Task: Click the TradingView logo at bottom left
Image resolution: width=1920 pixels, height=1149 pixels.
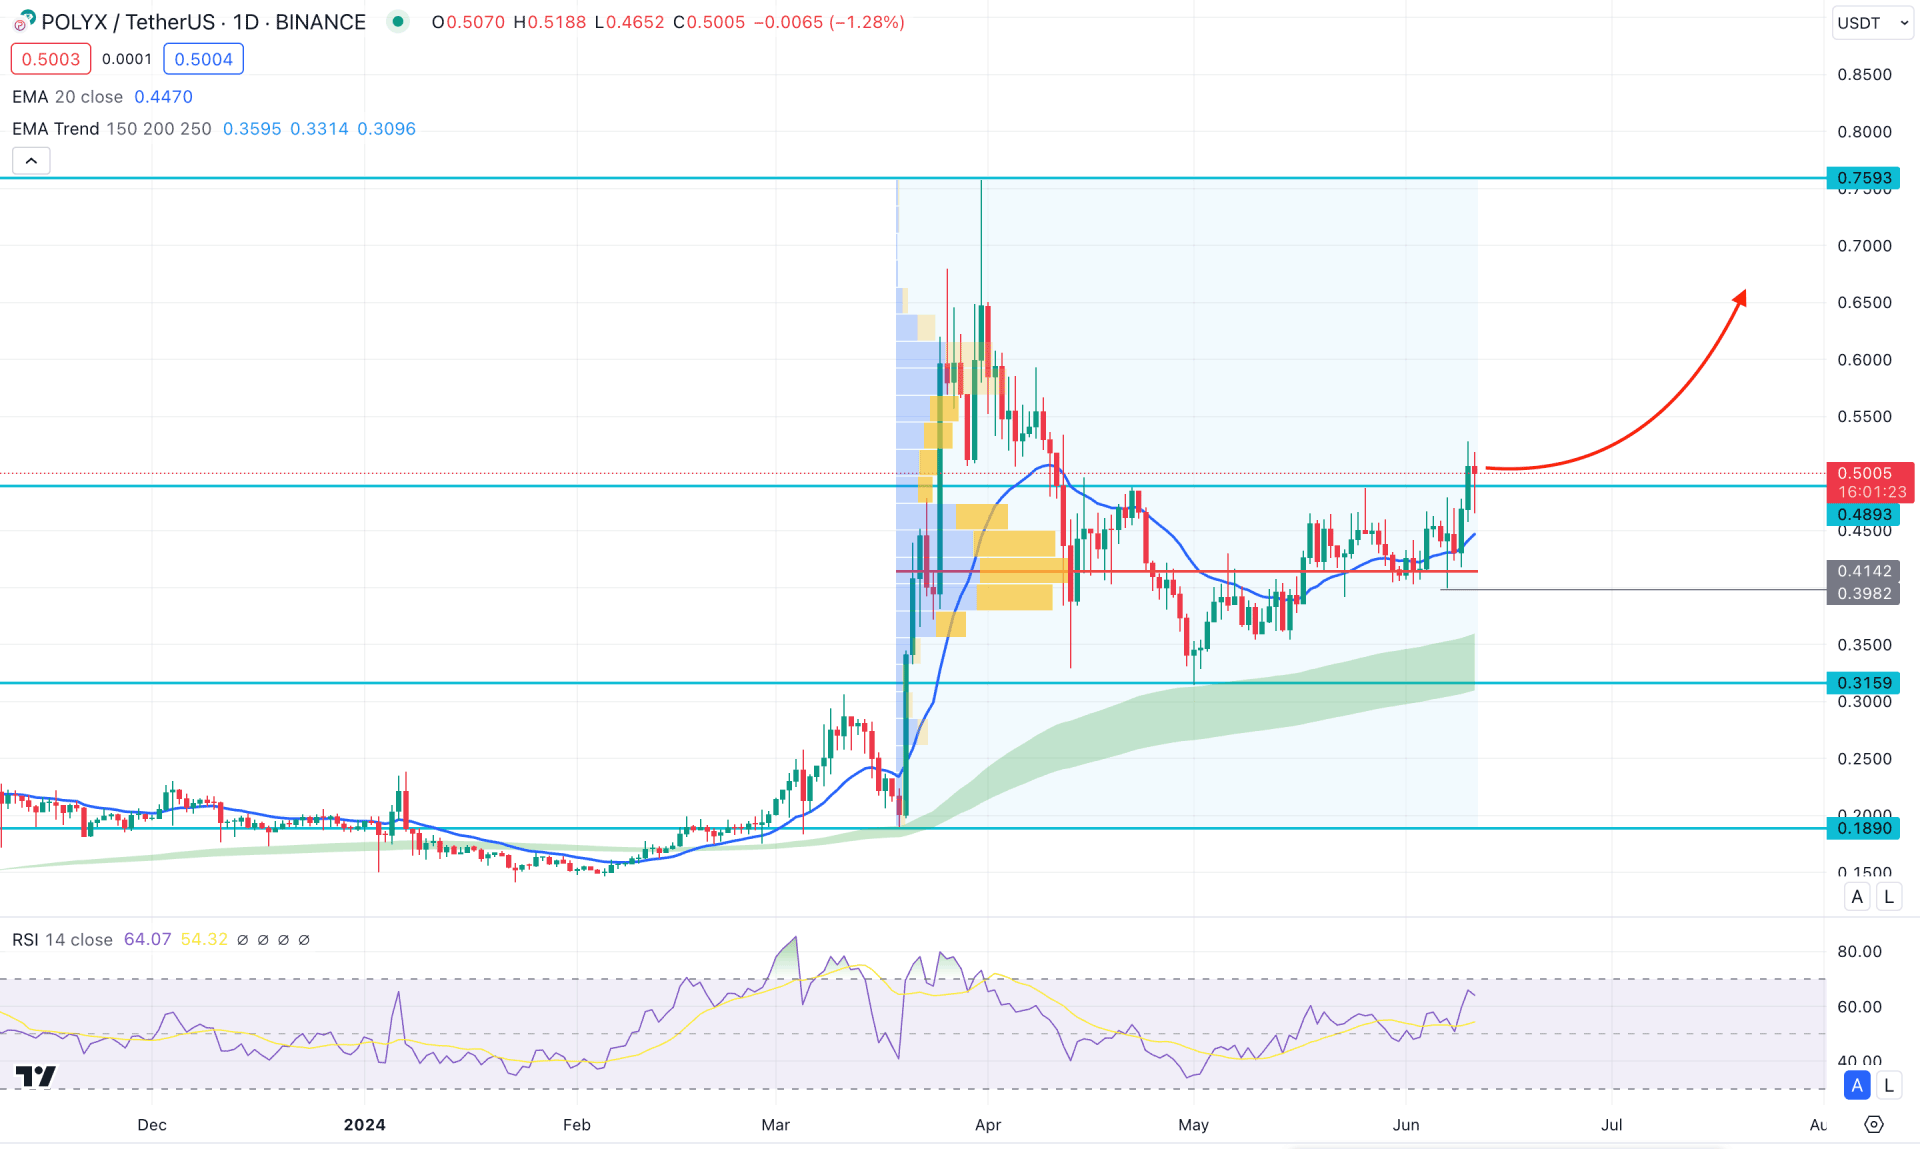Action: point(36,1076)
